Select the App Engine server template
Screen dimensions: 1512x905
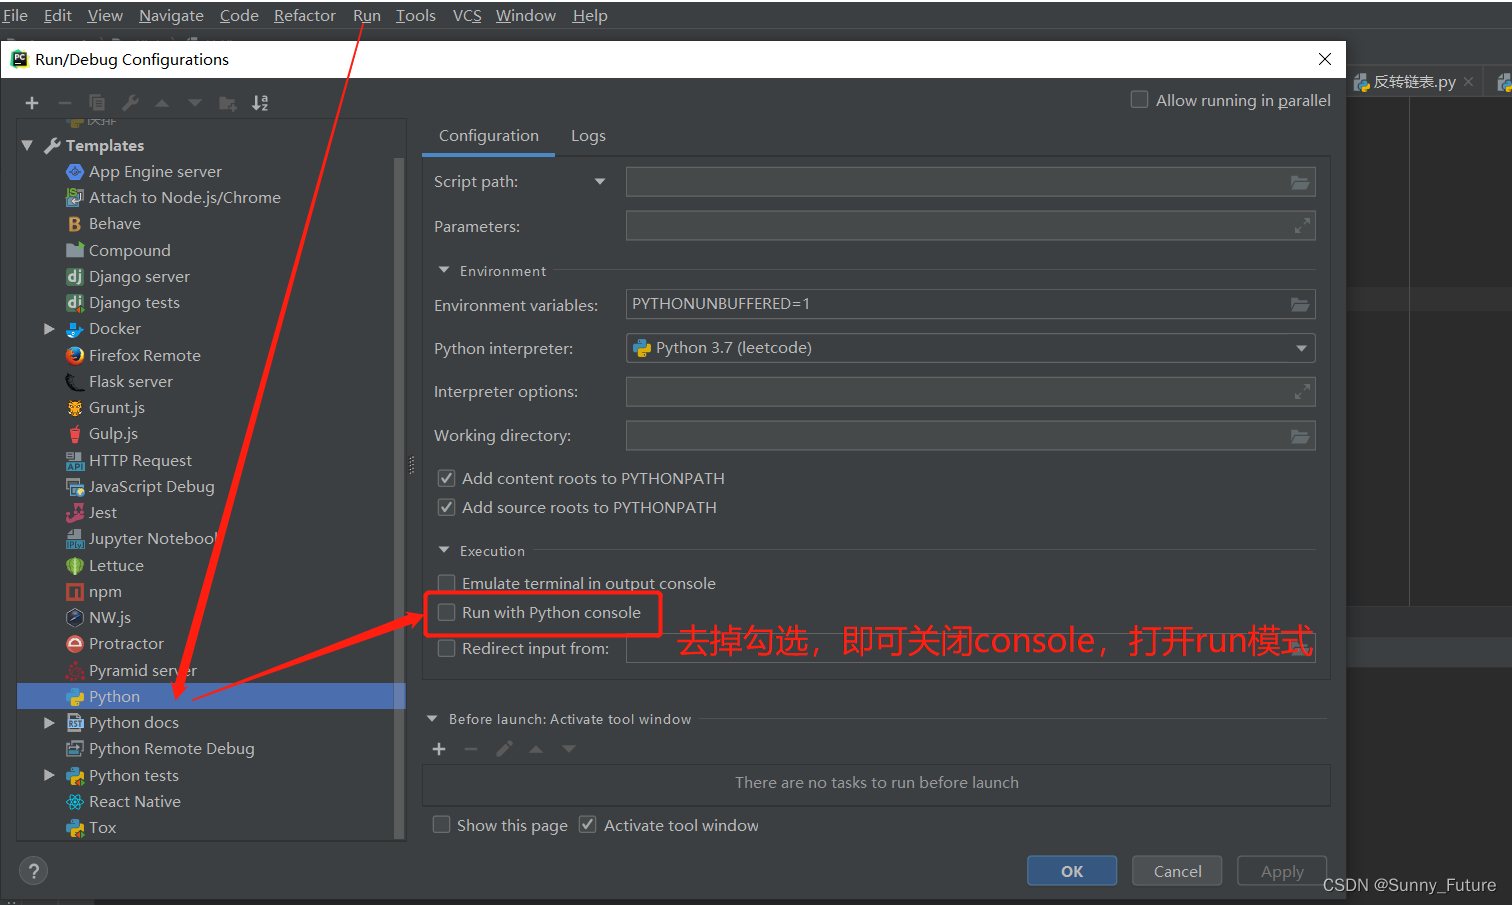pos(155,172)
